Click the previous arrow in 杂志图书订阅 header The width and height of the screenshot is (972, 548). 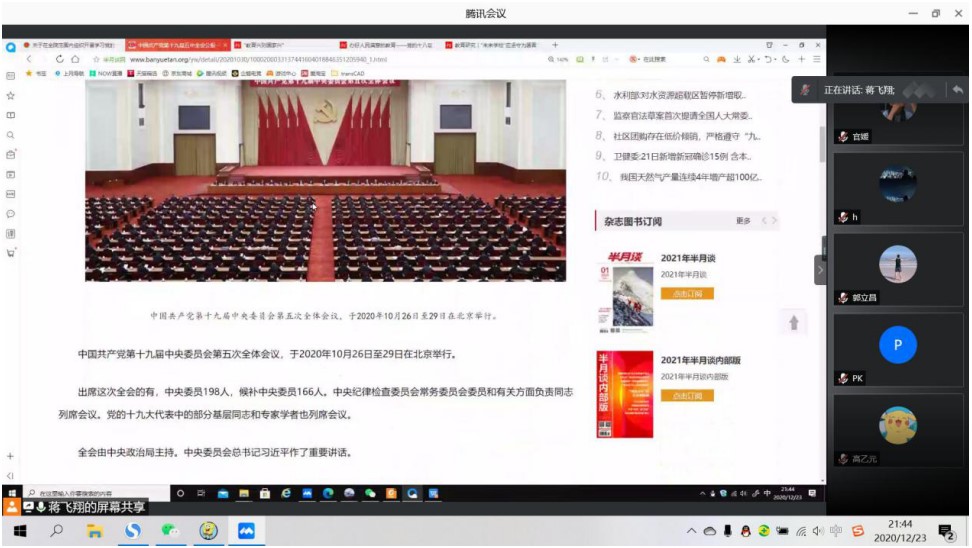point(764,221)
